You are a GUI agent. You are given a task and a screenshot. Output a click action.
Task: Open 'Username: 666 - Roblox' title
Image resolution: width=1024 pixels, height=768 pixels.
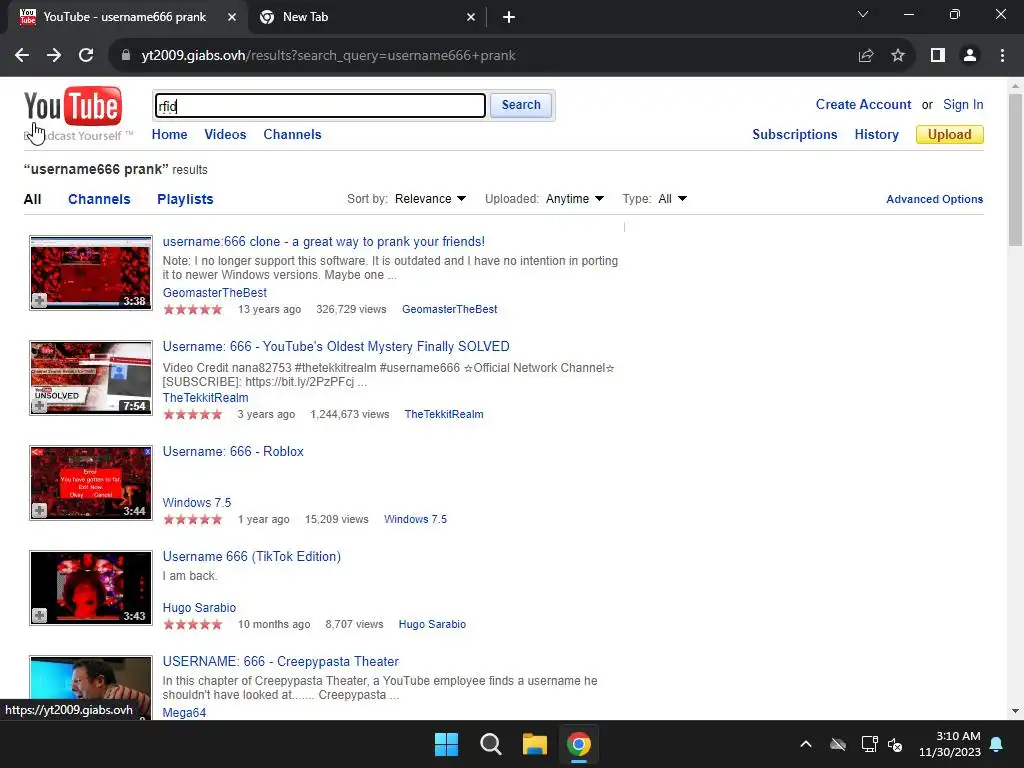233,451
